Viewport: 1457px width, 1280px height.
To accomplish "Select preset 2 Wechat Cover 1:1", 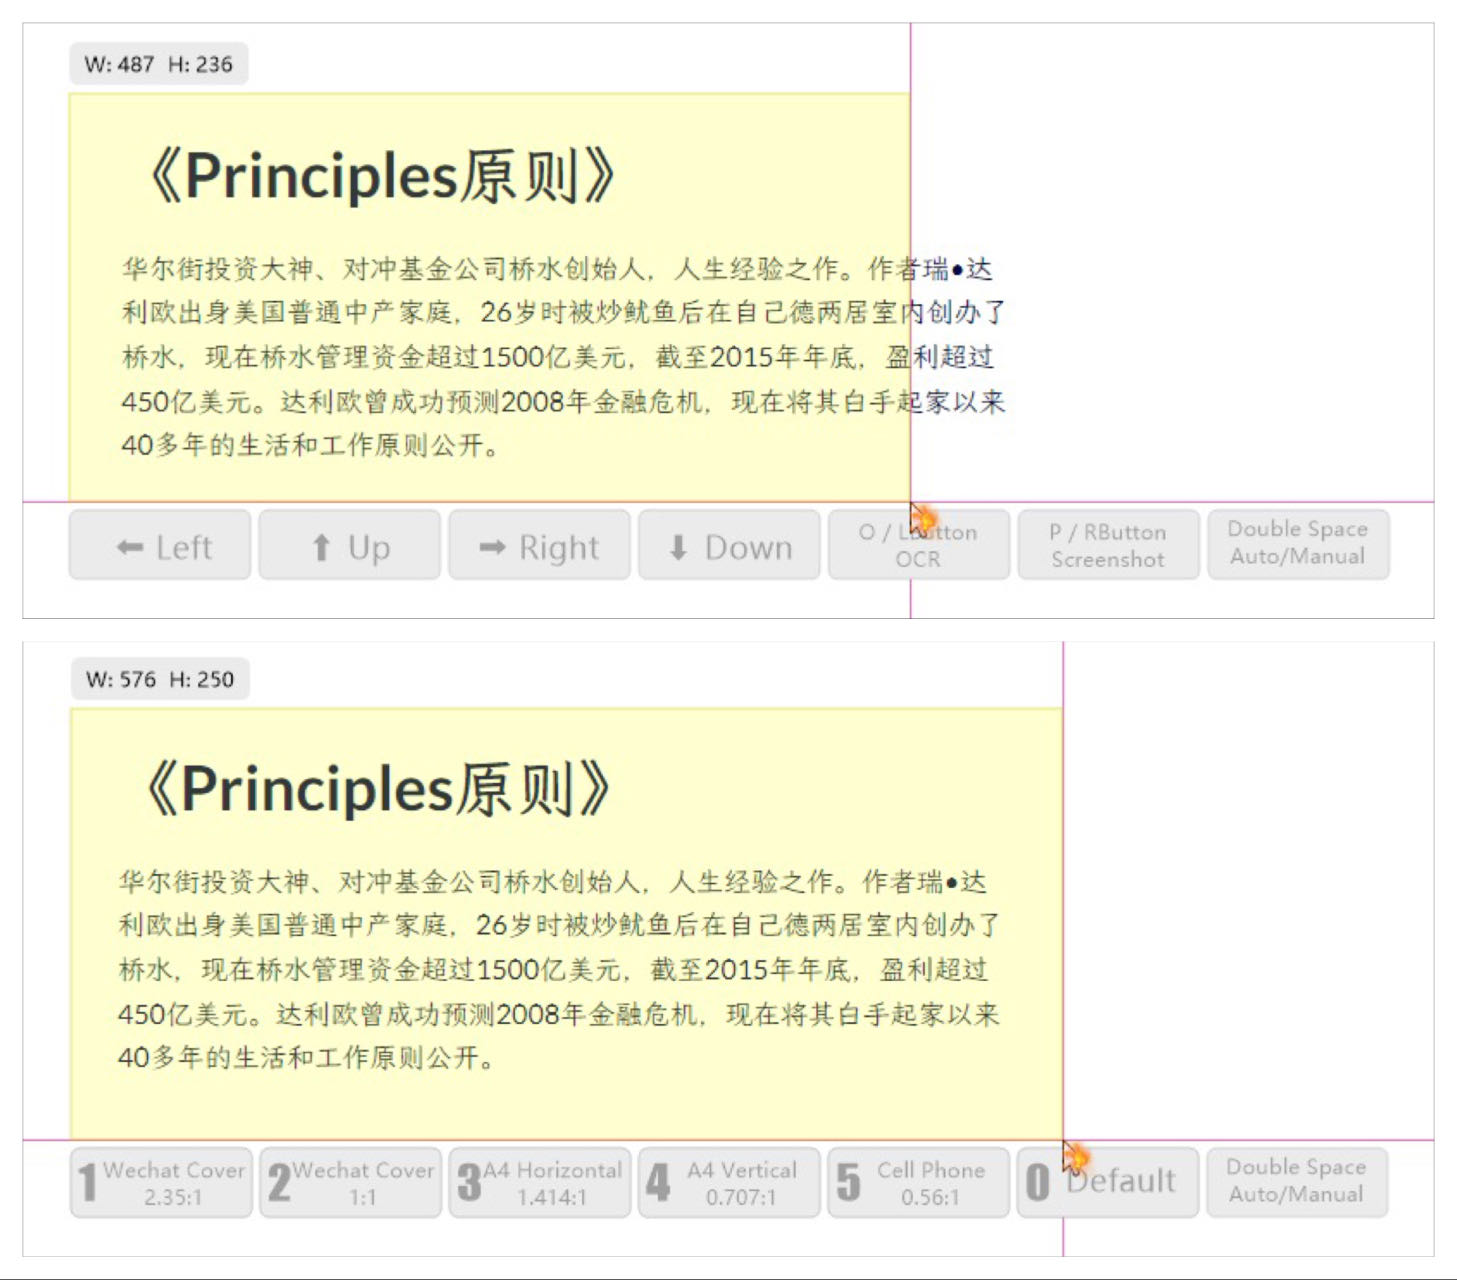I will pyautogui.click(x=350, y=1183).
